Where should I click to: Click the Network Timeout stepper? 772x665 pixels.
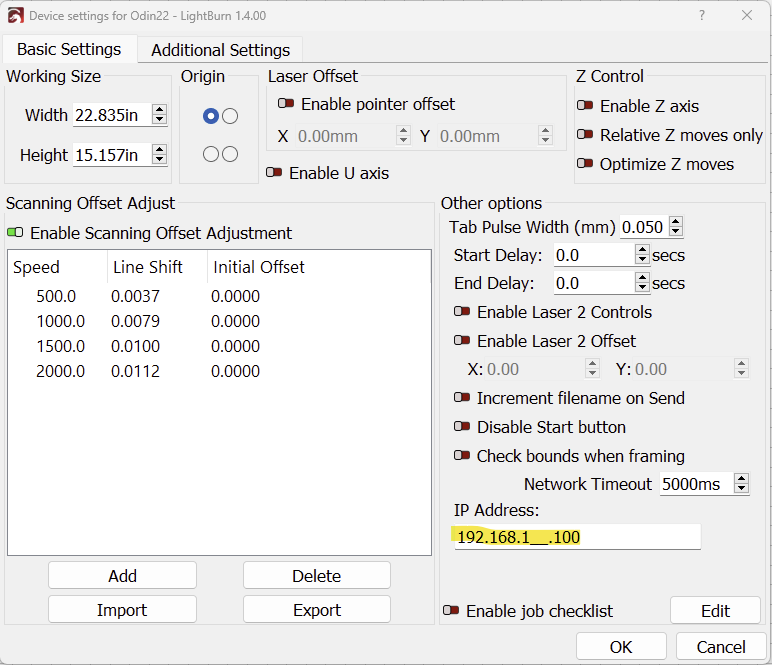pyautogui.click(x=741, y=483)
